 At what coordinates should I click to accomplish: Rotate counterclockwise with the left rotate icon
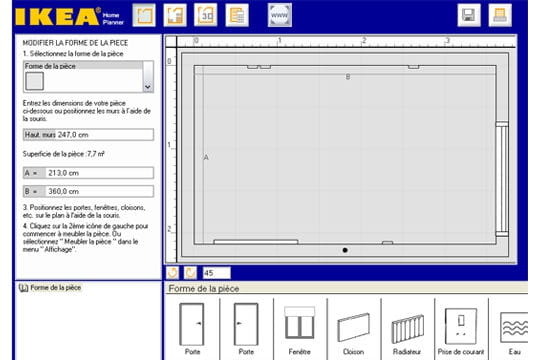172,273
